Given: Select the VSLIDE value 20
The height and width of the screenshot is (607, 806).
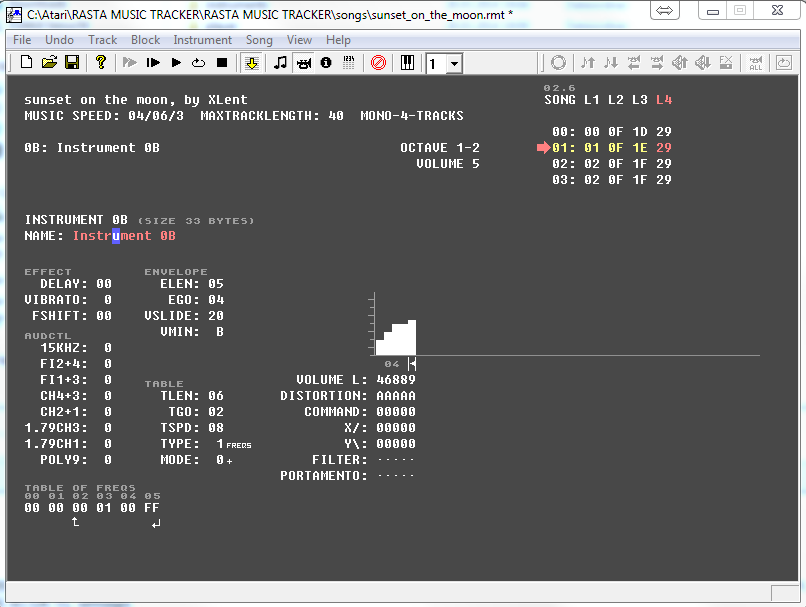Looking at the screenshot, I should point(216,316).
